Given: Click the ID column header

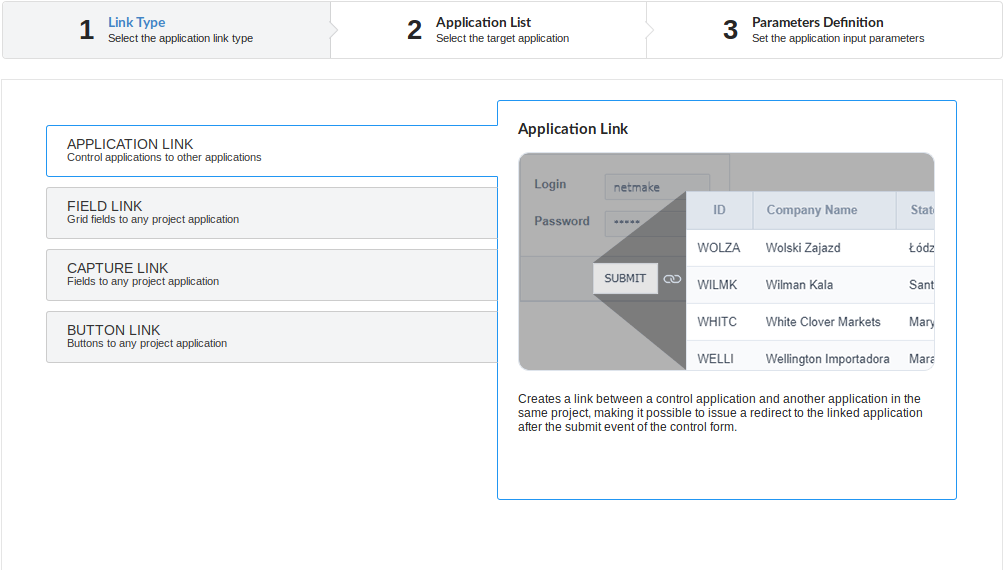Looking at the screenshot, I should click(x=719, y=210).
